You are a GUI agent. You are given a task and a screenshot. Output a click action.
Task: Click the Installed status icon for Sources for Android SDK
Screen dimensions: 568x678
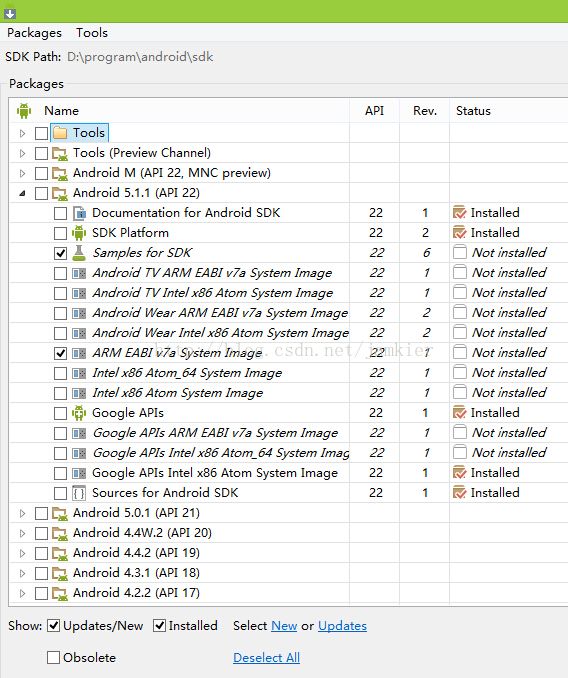point(460,493)
